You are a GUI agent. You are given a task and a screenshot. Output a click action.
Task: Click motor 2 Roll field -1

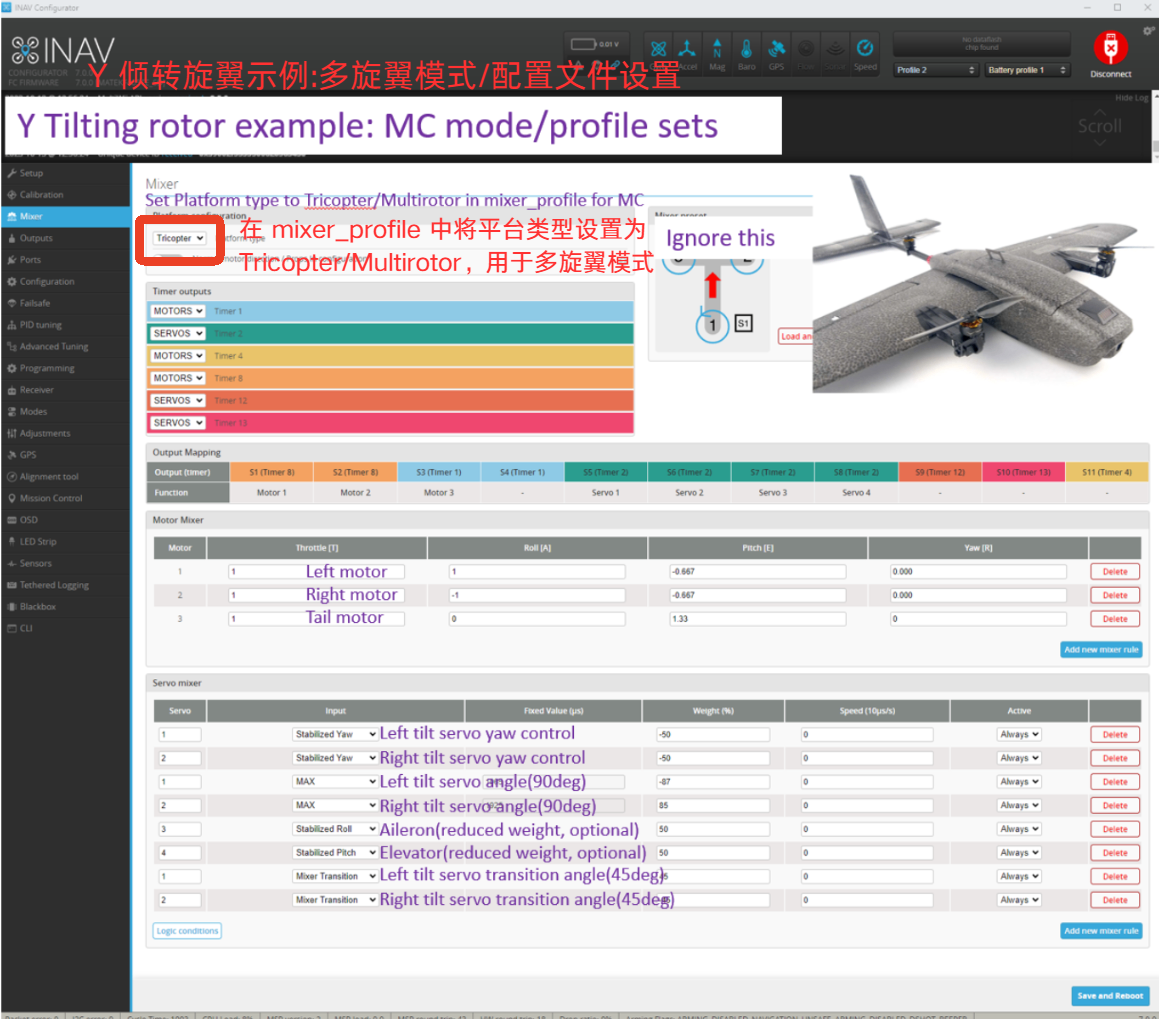pyautogui.click(x=537, y=595)
